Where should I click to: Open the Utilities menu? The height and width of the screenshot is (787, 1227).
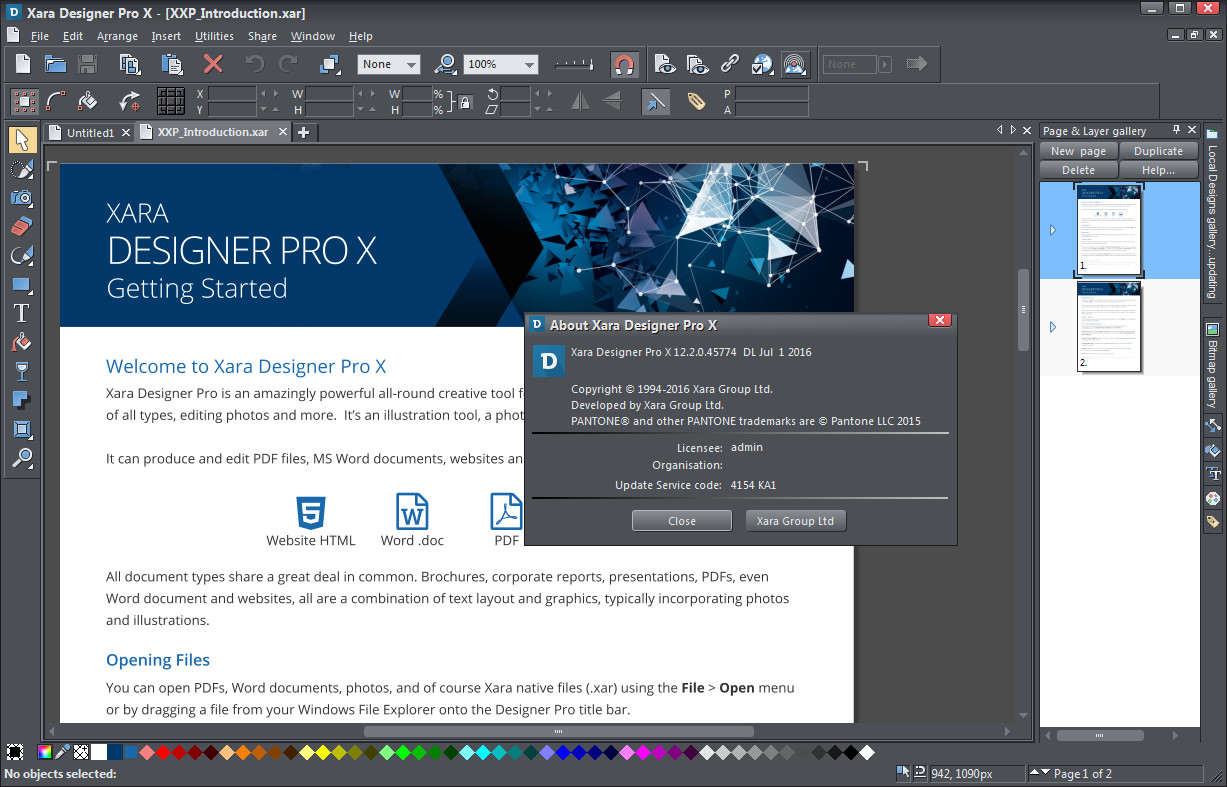click(214, 36)
